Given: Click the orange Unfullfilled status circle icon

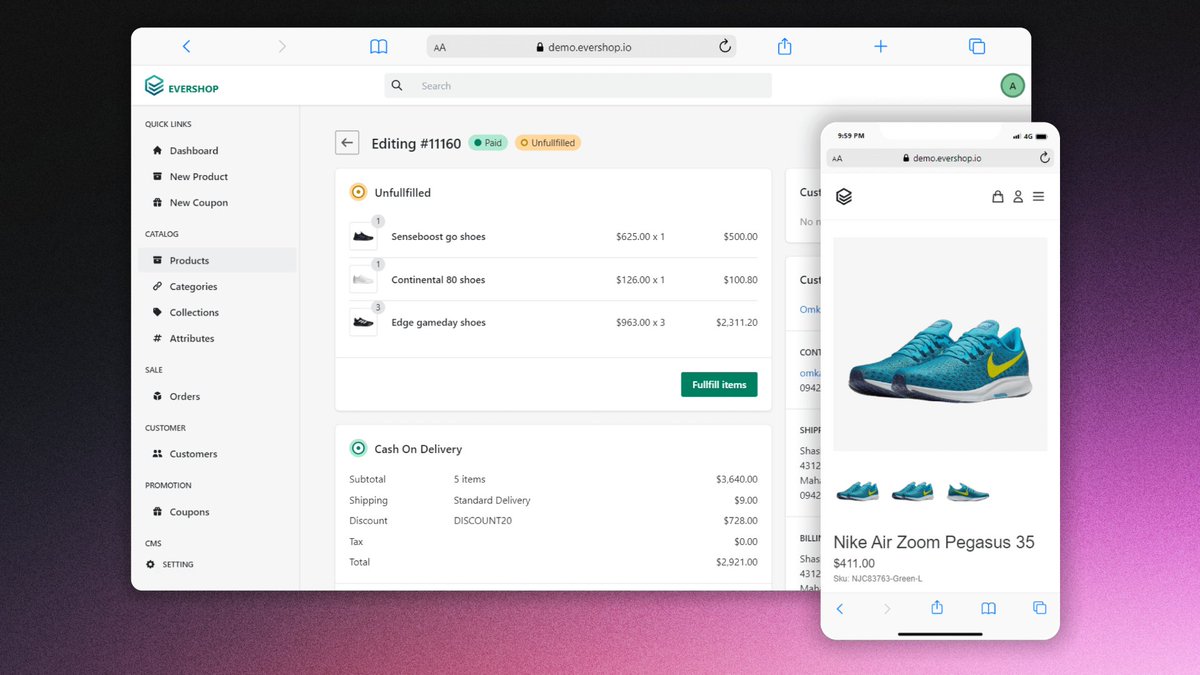Looking at the screenshot, I should (x=358, y=192).
